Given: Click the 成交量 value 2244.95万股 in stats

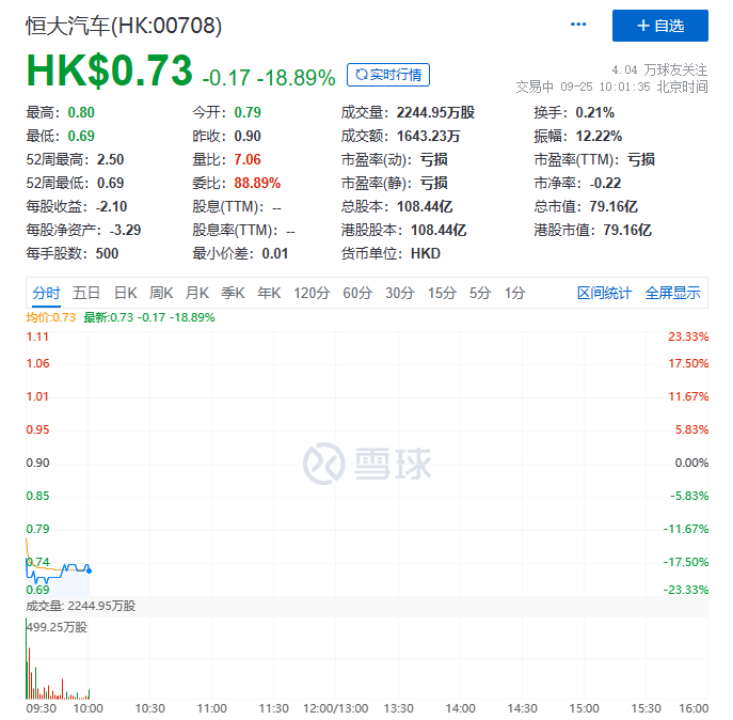Looking at the screenshot, I should 436,113.
